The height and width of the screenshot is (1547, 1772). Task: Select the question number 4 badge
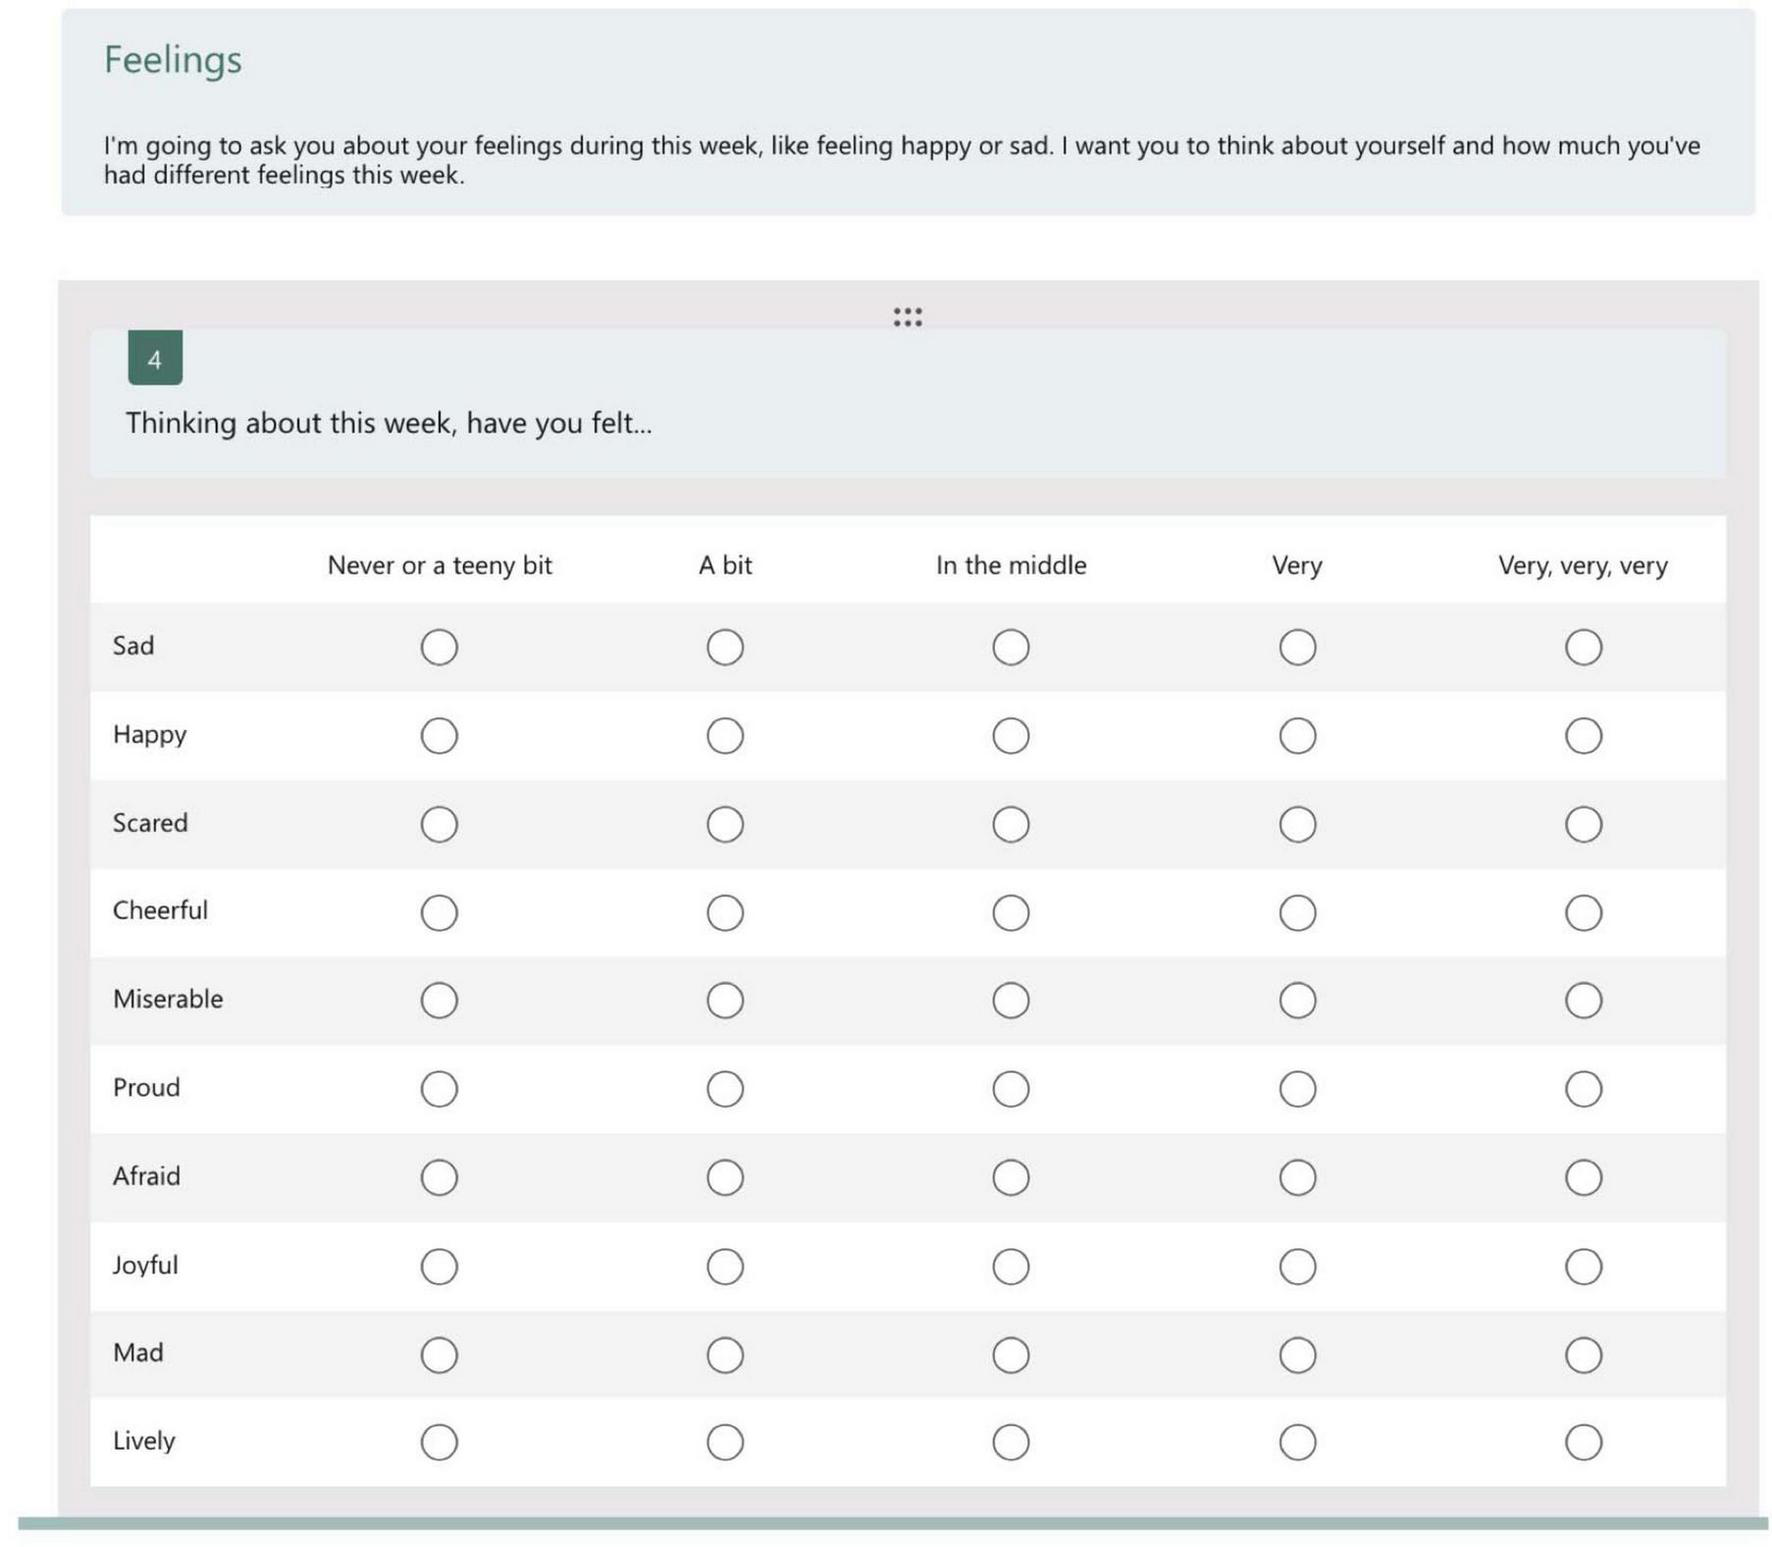[155, 359]
